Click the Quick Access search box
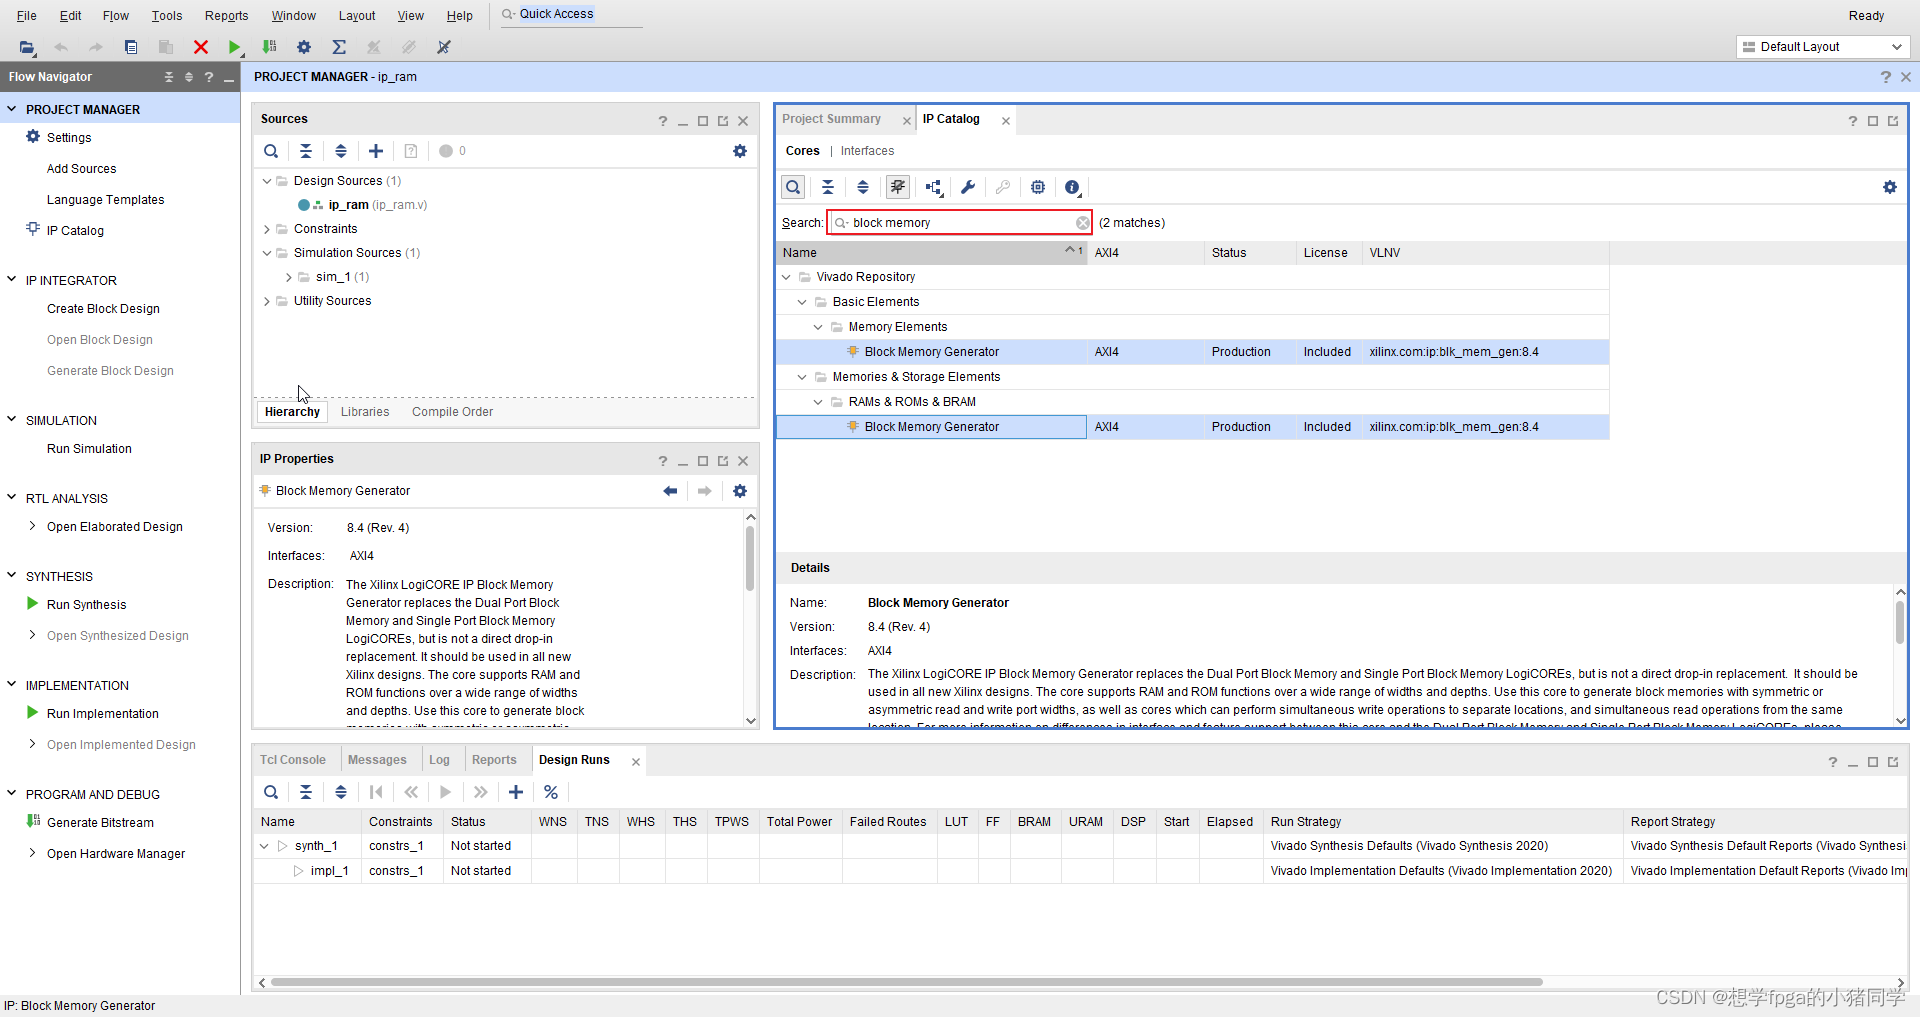The height and width of the screenshot is (1017, 1920). [572, 14]
